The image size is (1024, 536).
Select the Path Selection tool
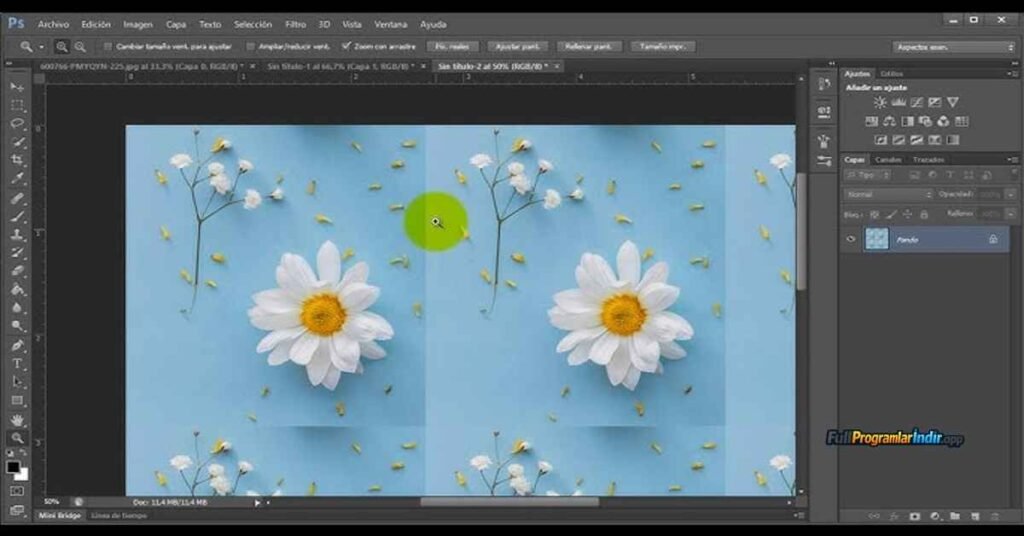point(17,382)
